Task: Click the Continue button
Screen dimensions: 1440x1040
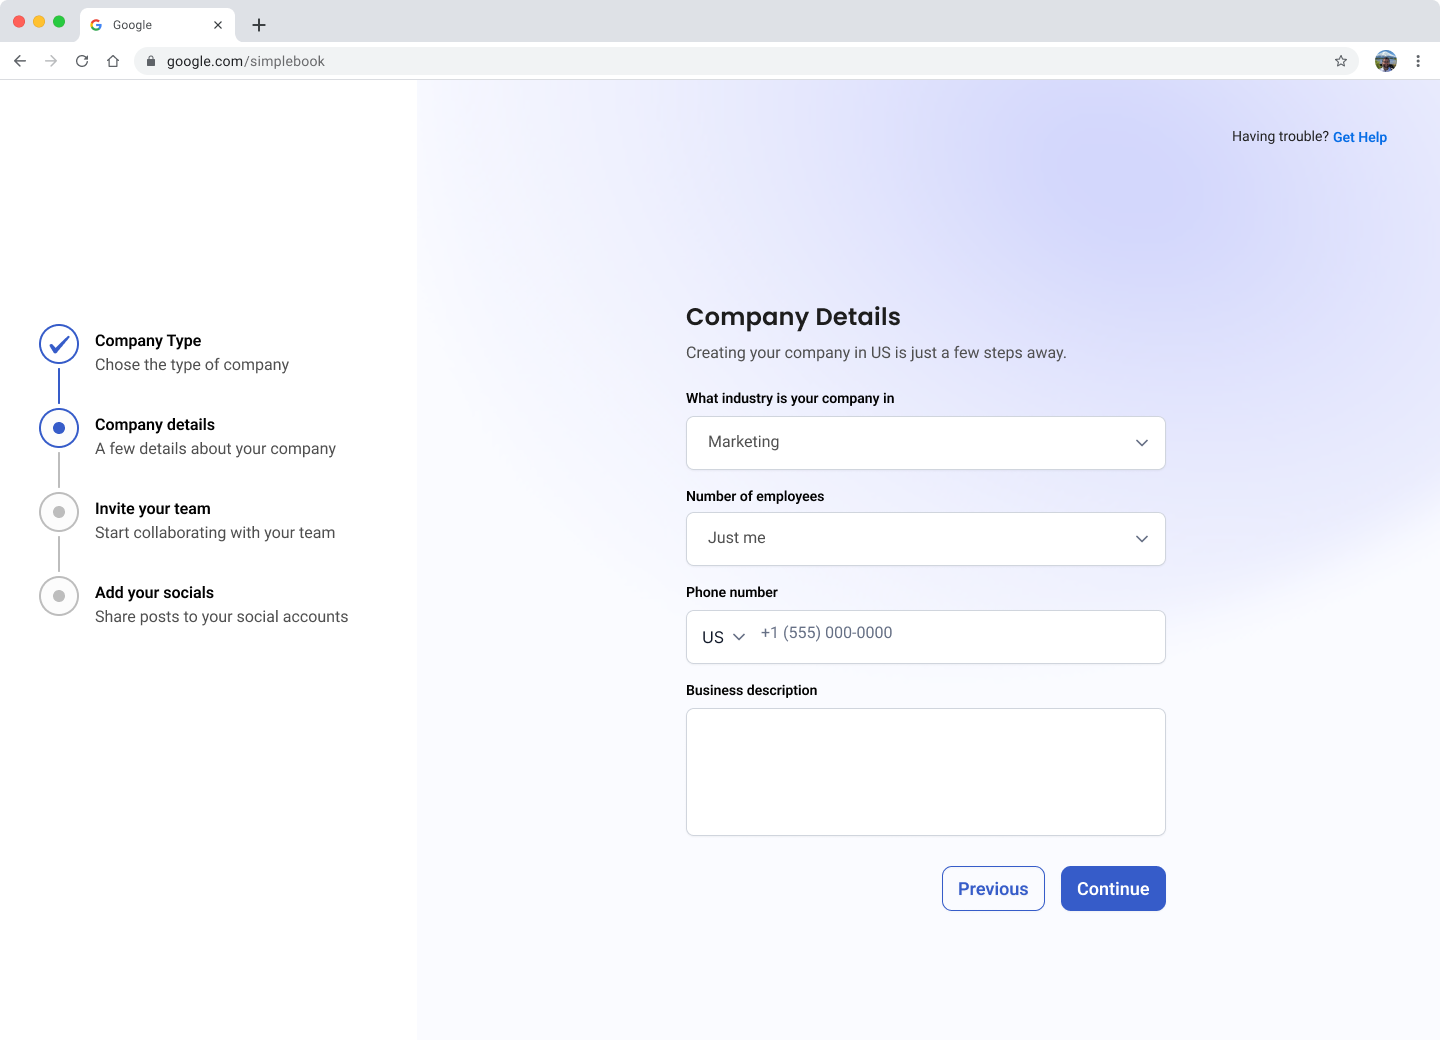Action: tap(1113, 889)
